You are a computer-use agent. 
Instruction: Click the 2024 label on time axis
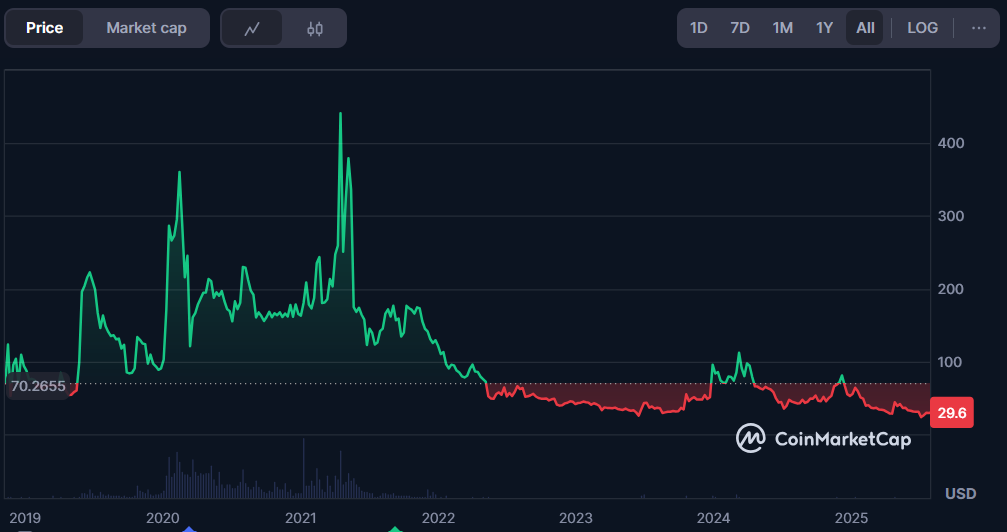(714, 518)
